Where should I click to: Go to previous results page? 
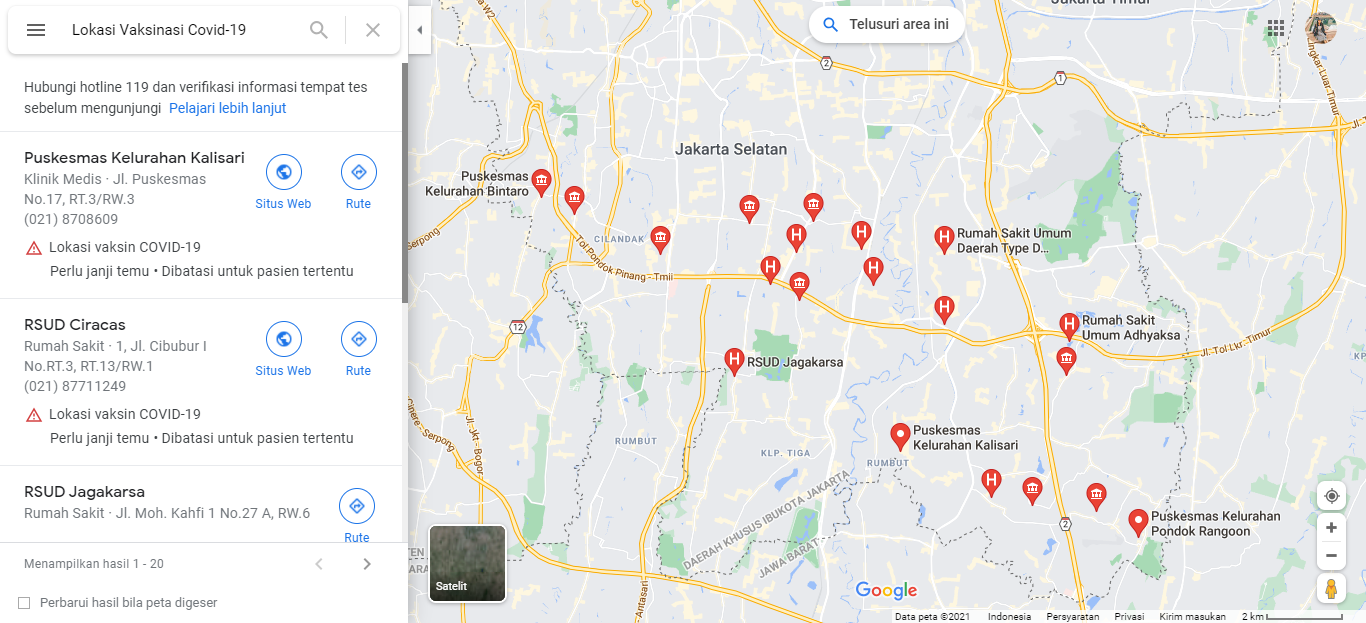319,564
